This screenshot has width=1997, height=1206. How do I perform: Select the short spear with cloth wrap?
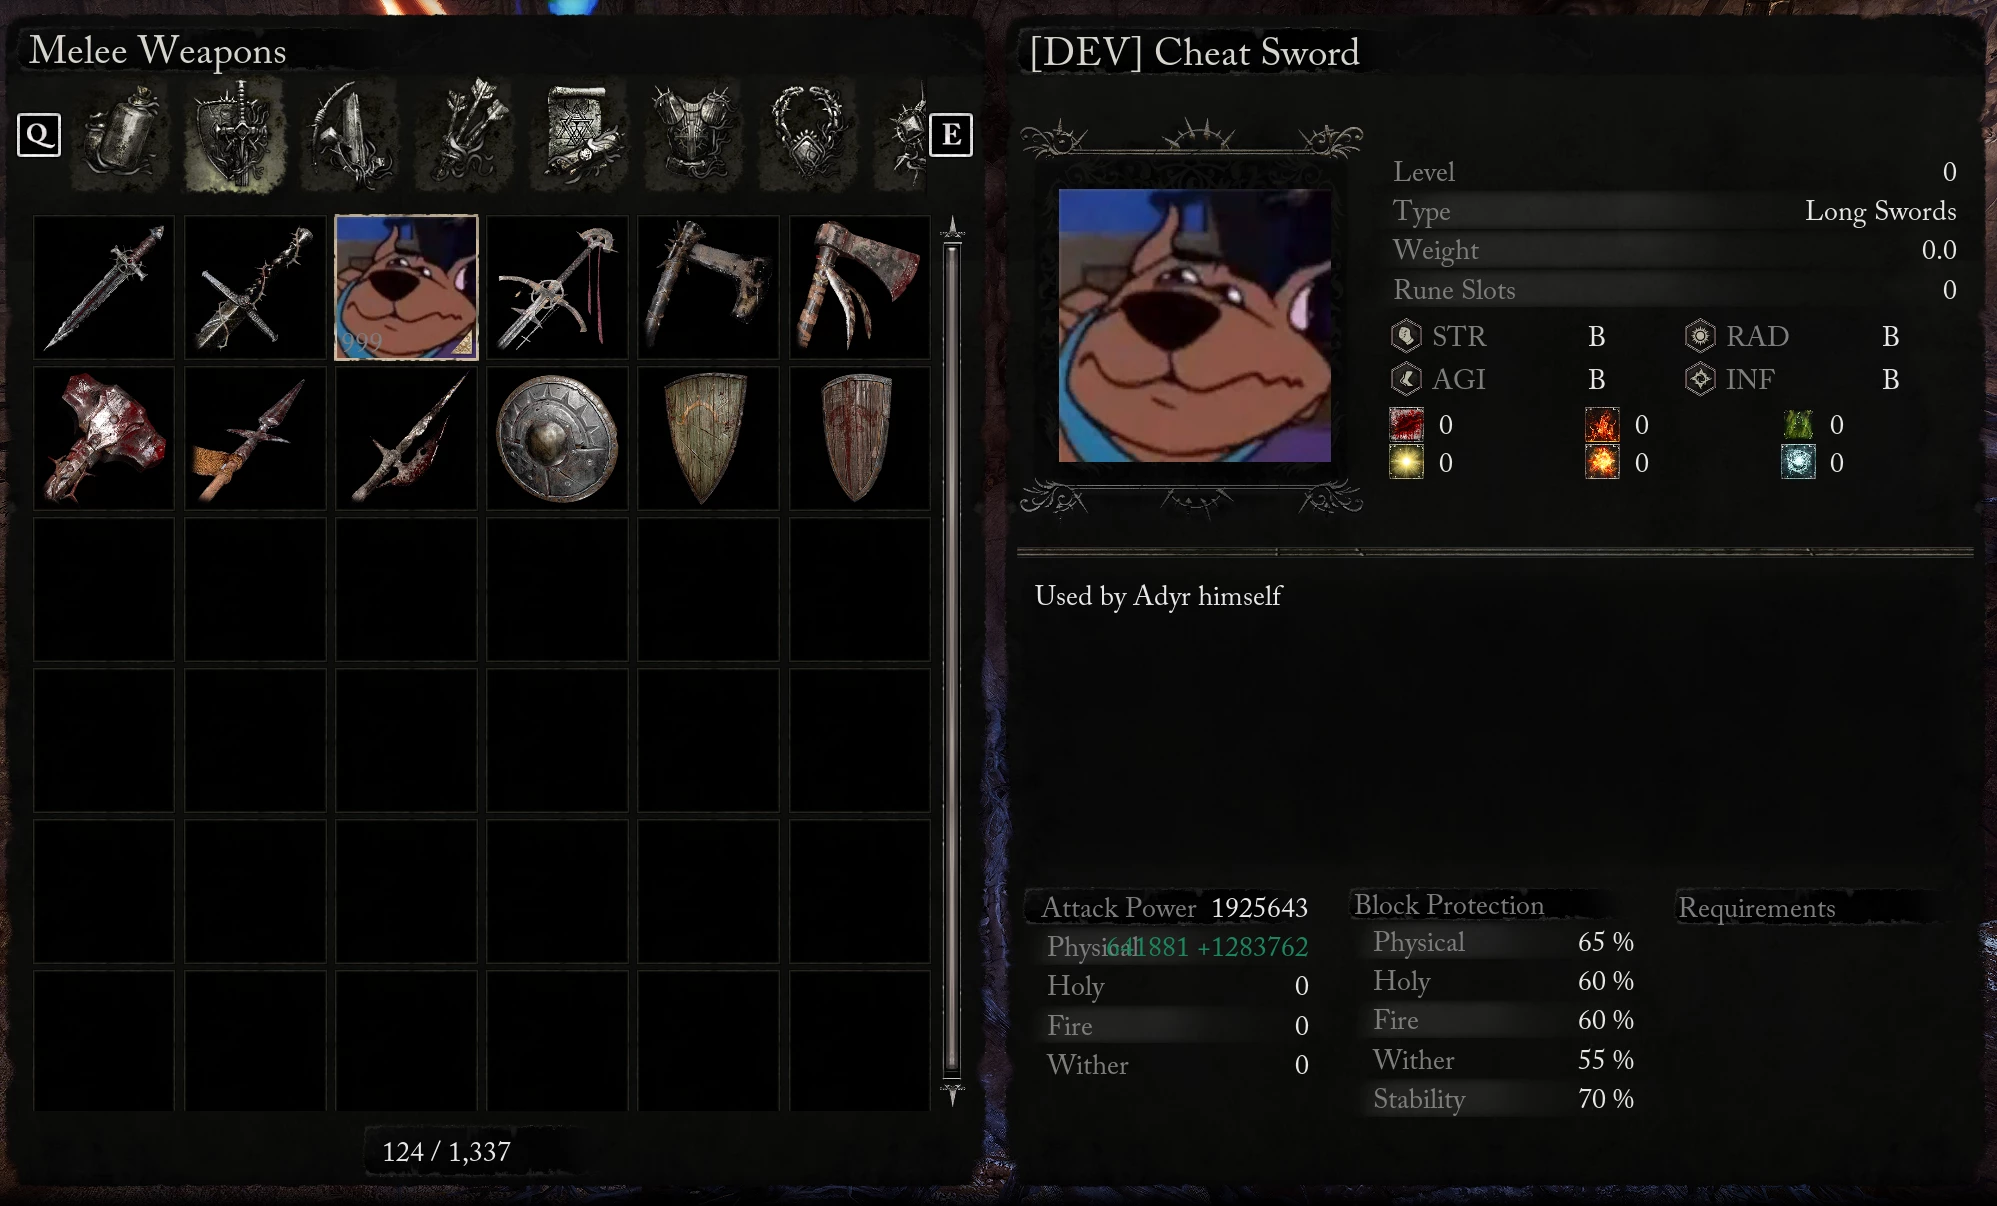coord(255,438)
